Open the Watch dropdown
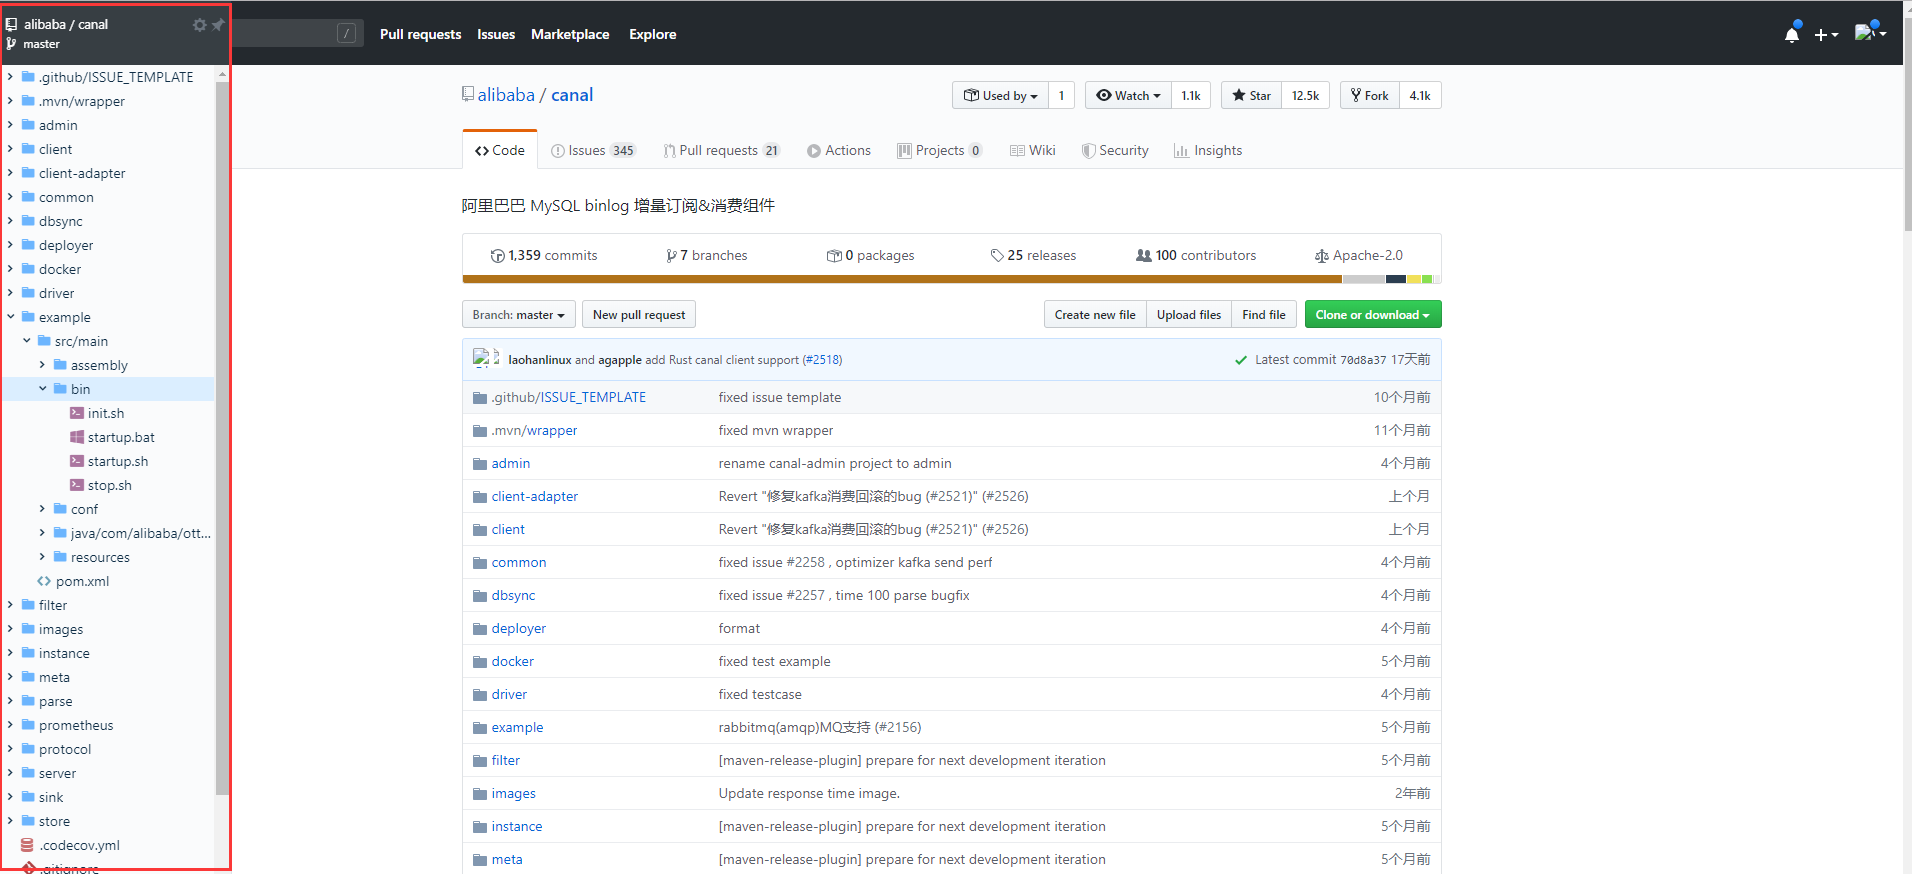The width and height of the screenshot is (1912, 874). (1128, 95)
